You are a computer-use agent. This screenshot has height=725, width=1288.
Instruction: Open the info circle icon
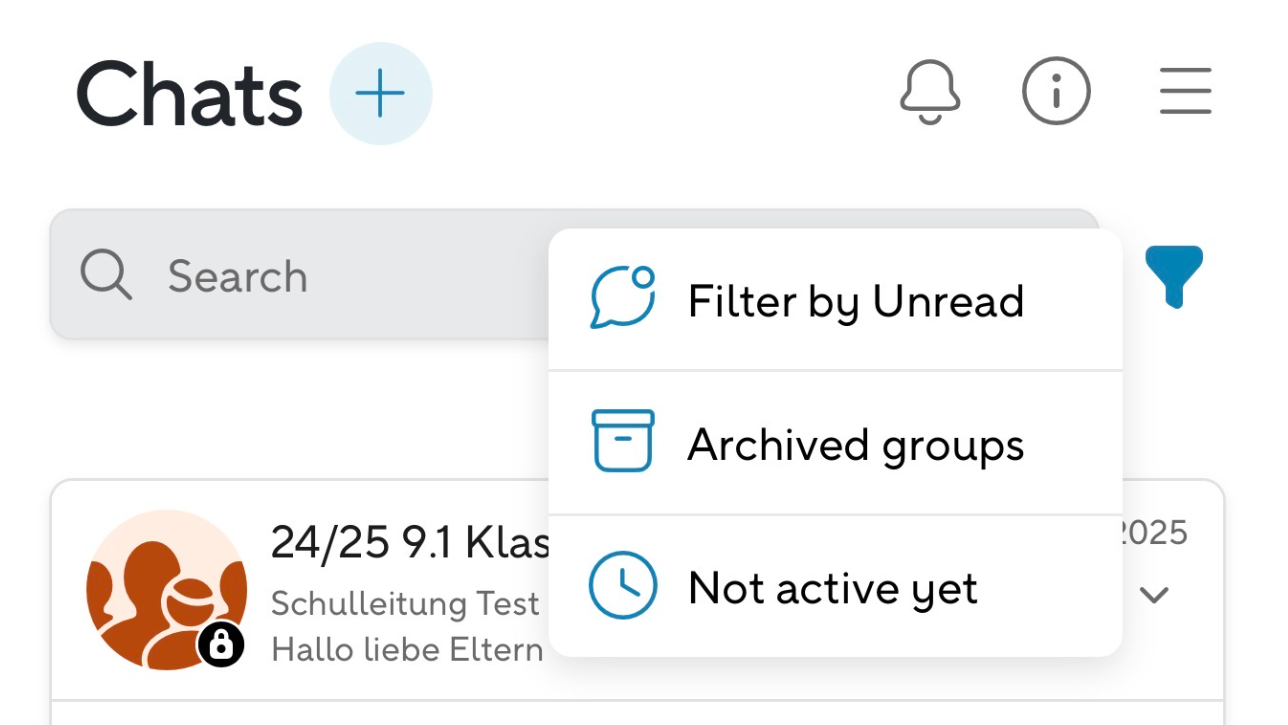click(x=1056, y=92)
